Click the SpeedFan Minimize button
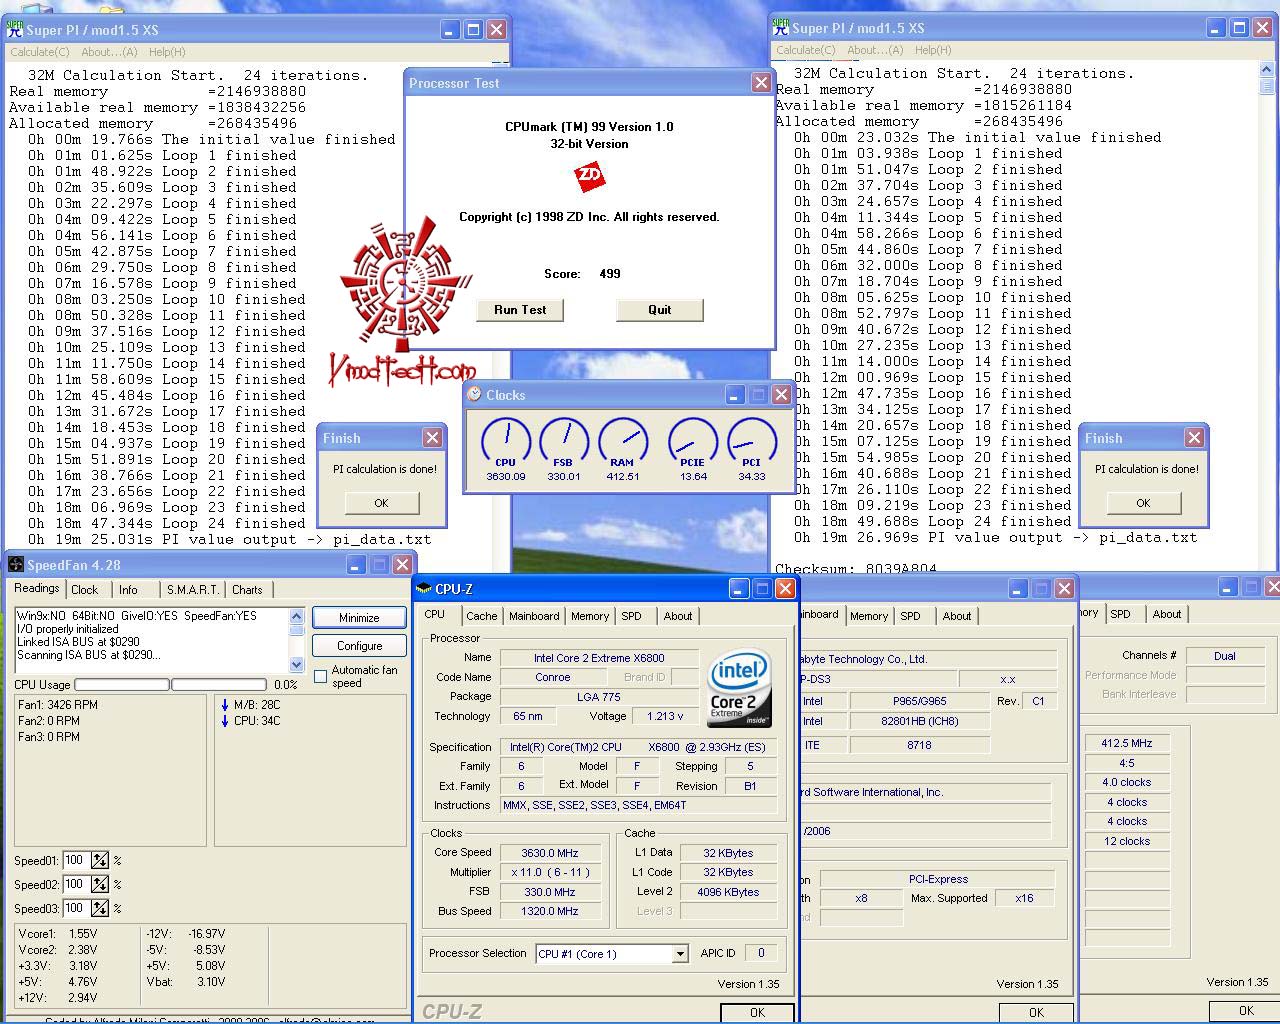This screenshot has width=1280, height=1024. (x=359, y=618)
